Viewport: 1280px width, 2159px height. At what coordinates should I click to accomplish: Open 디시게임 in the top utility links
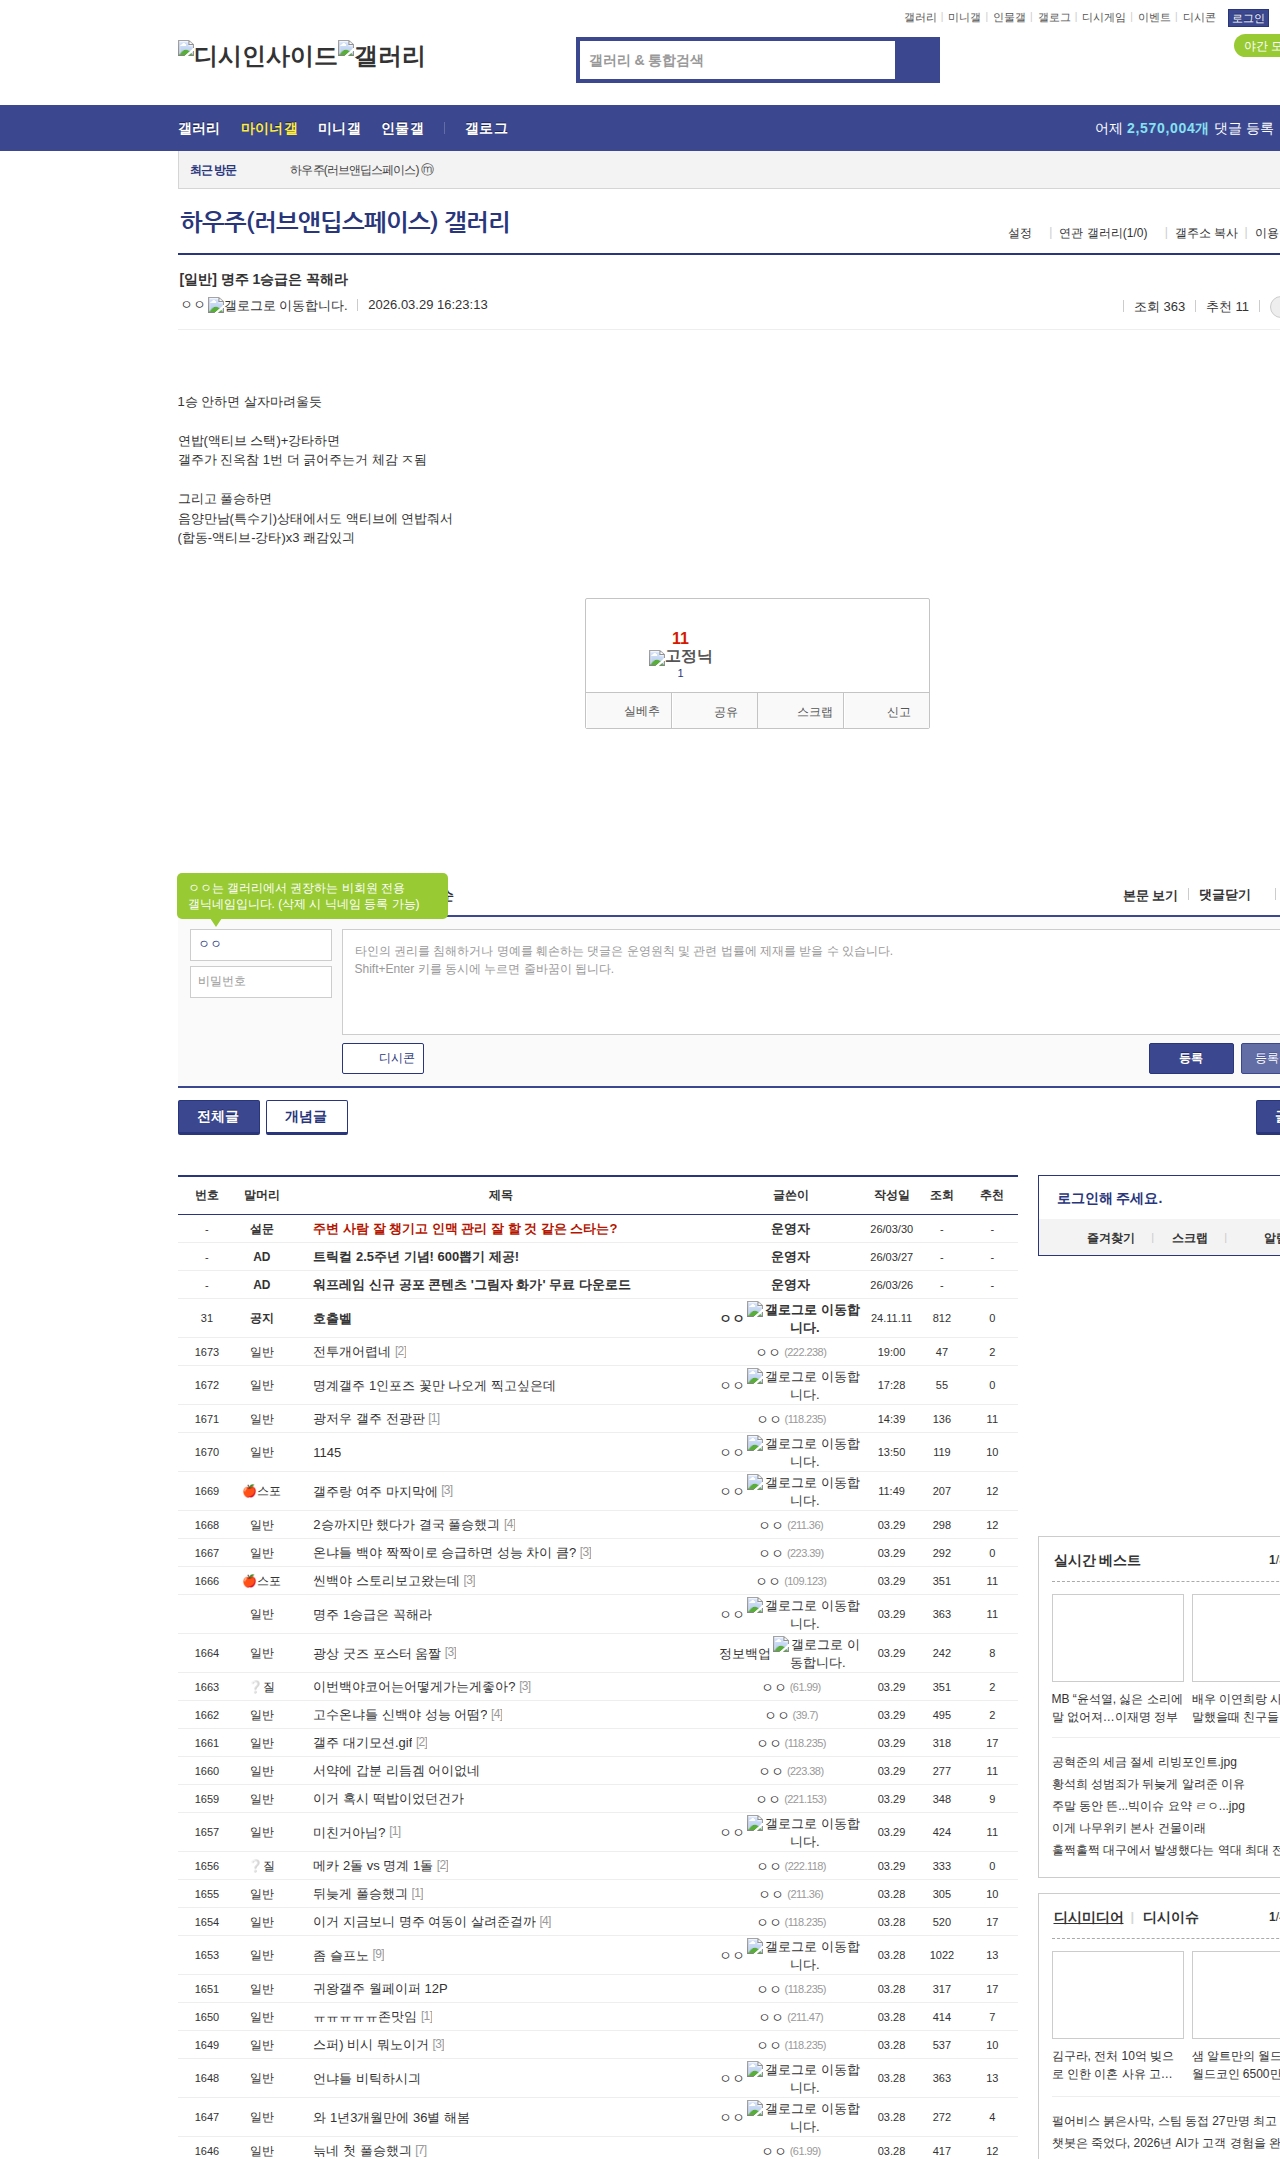(x=1103, y=18)
